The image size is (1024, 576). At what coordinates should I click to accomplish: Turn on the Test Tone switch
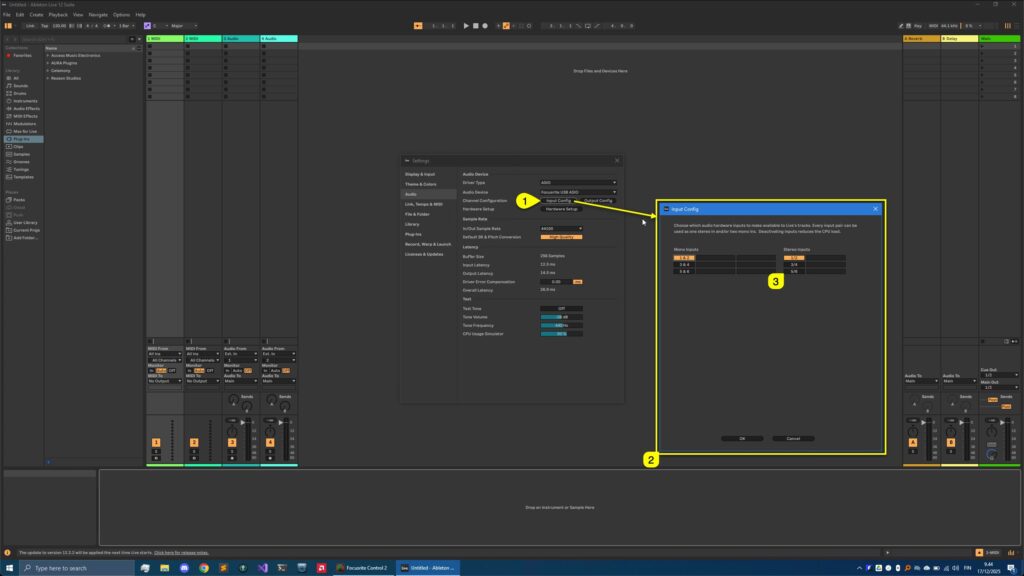tap(561, 308)
